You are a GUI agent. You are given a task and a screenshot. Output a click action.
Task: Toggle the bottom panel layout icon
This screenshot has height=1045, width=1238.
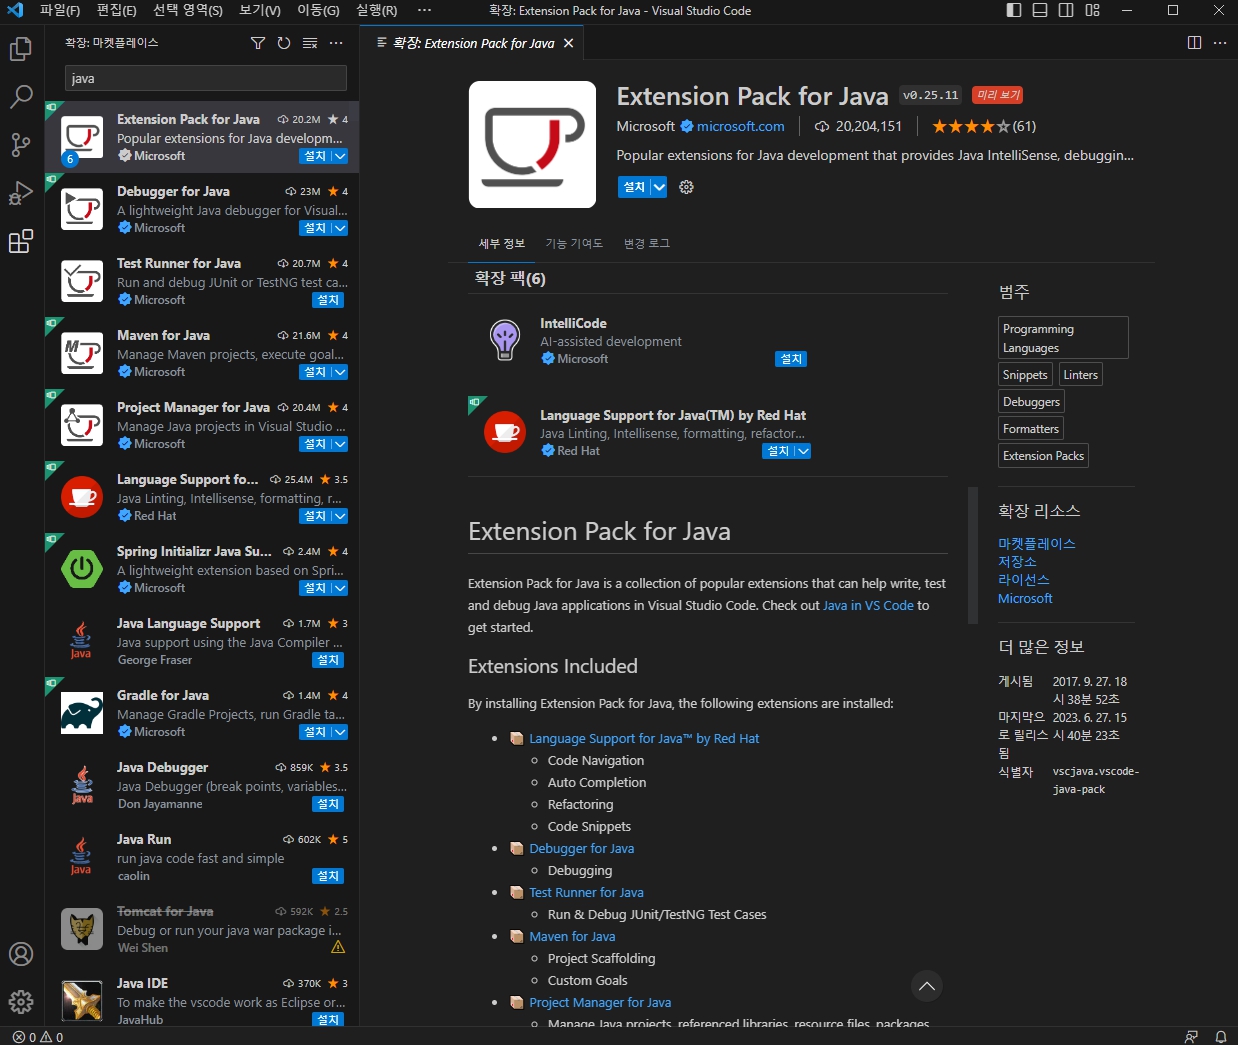[x=1040, y=10]
